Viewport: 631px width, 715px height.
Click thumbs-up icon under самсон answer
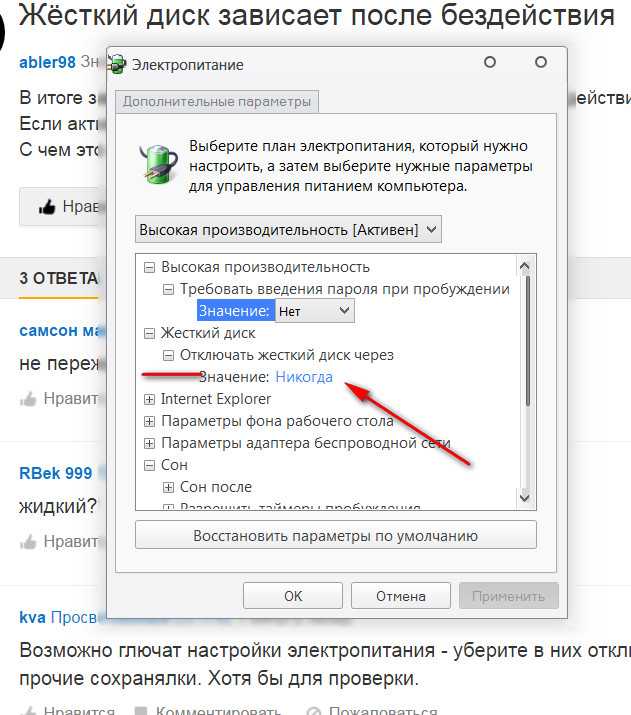28,399
